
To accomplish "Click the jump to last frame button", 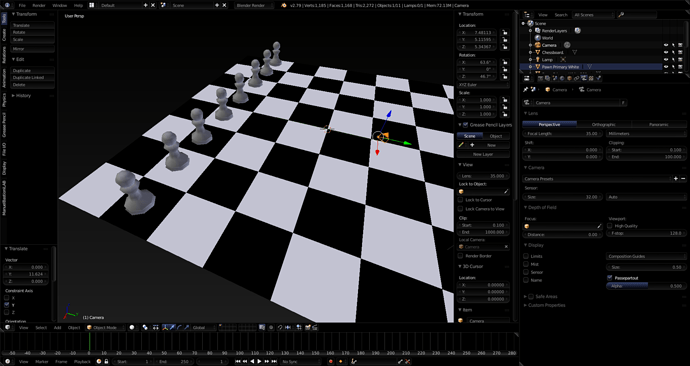I will [x=273, y=362].
